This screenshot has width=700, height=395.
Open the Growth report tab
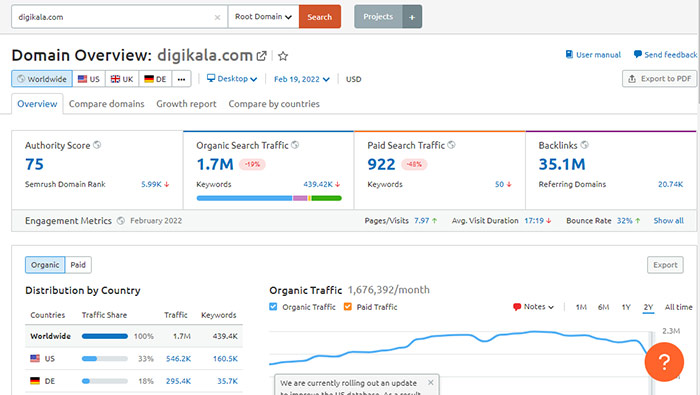point(186,104)
